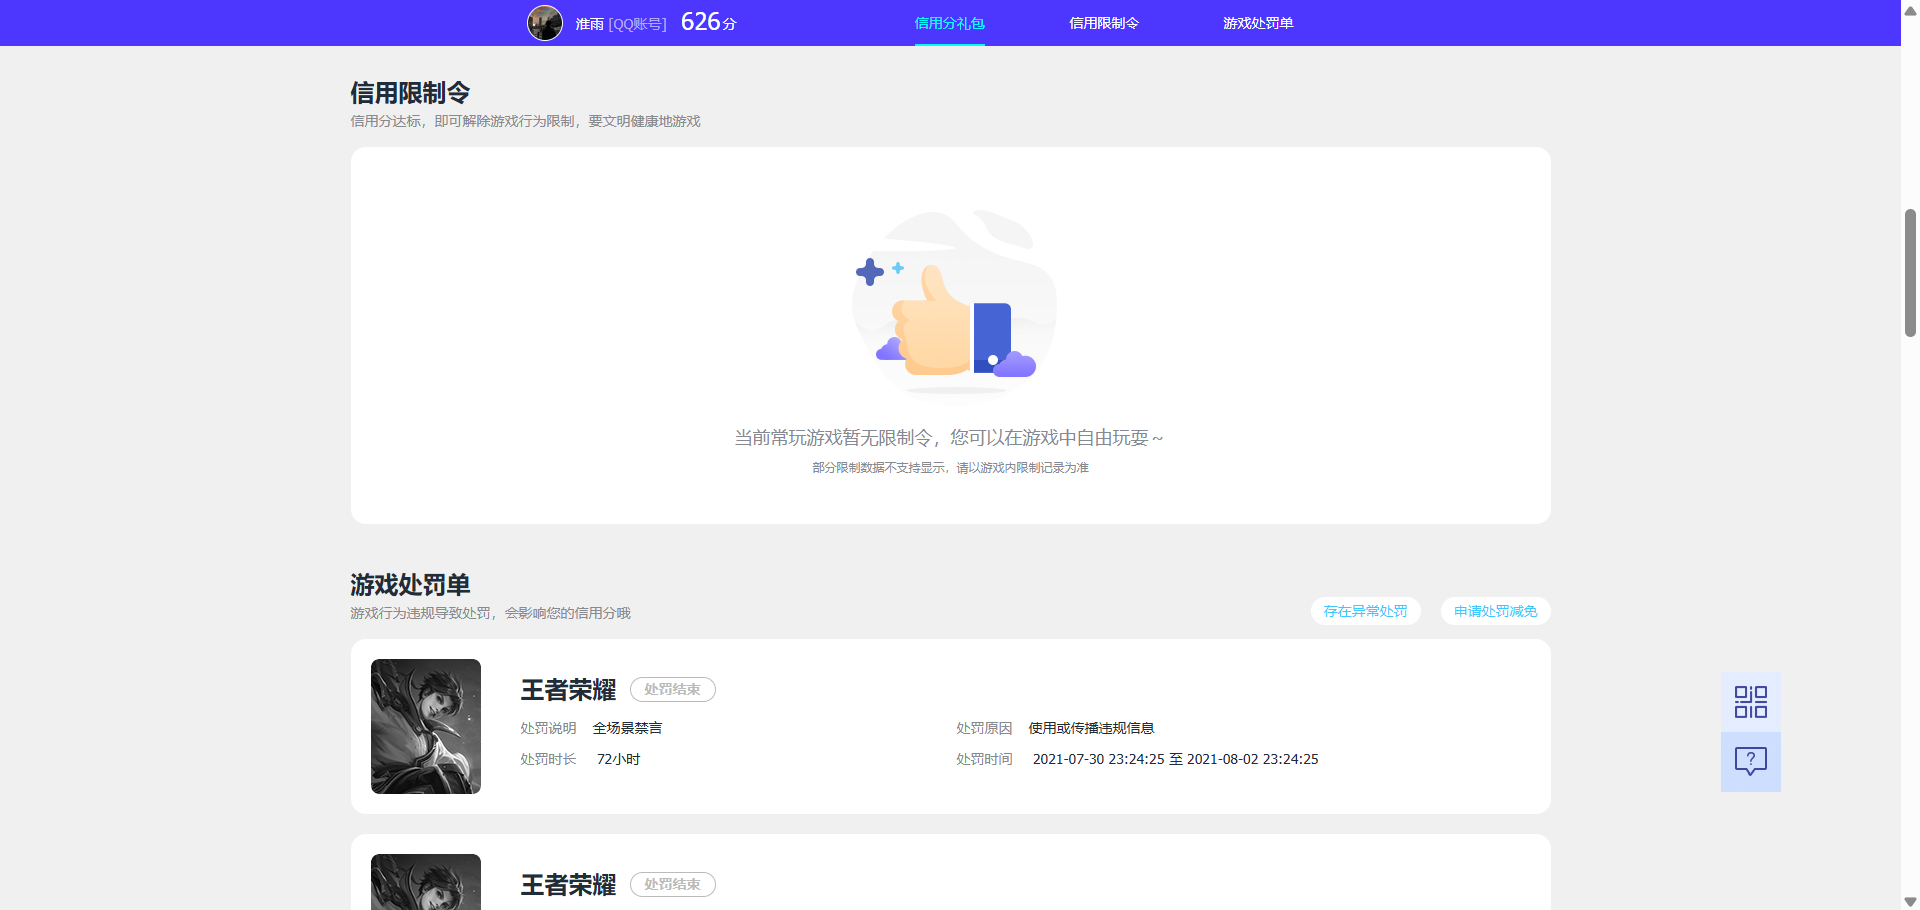Click the thumbs-up illustration in the restriction card
Screen dimensions: 1920x910
(x=953, y=301)
